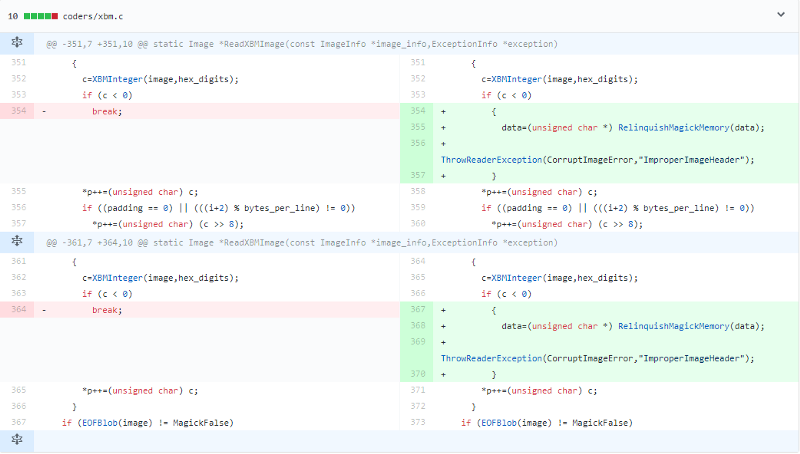Click the deleted break; code on line 364
The height and width of the screenshot is (454, 800).
click(x=106, y=310)
